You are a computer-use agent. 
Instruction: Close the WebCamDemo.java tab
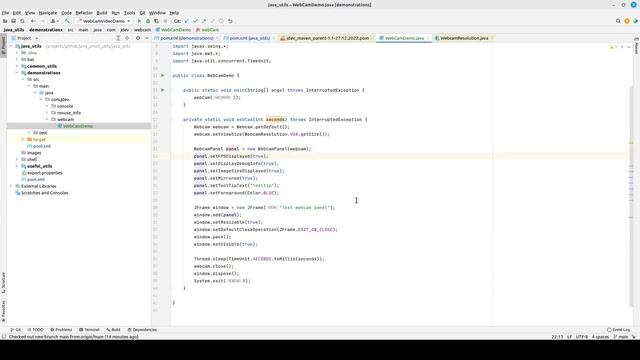coord(427,38)
